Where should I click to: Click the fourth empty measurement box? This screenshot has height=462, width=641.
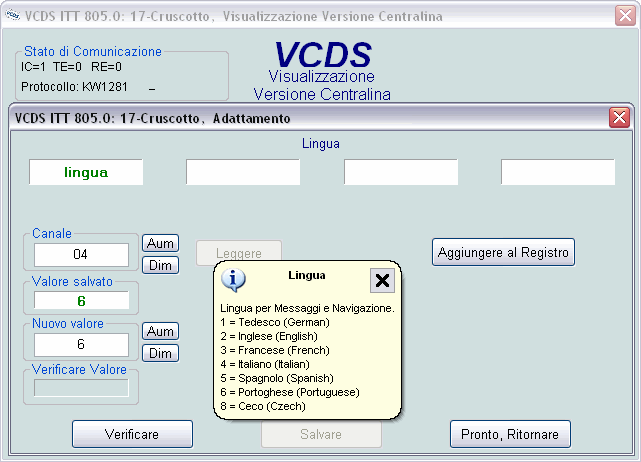[x=558, y=172]
